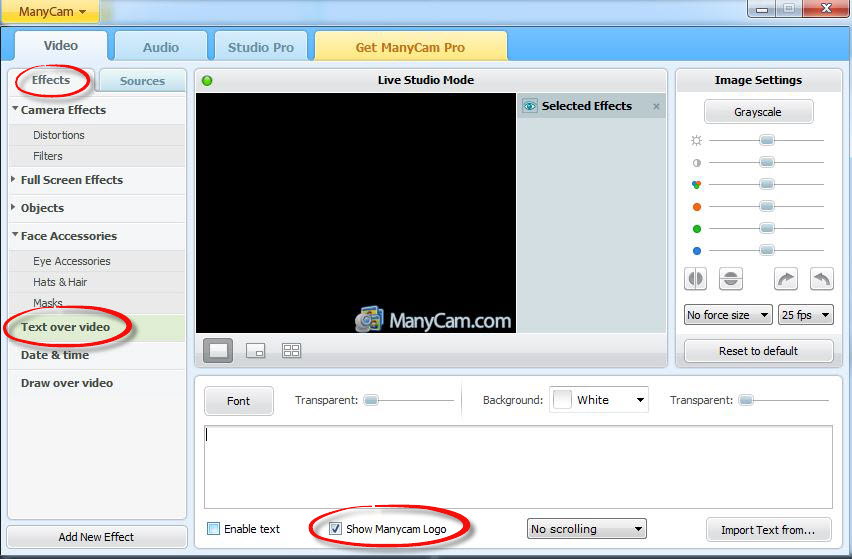
Task: Select single full-screen video layout icon
Action: 218,350
